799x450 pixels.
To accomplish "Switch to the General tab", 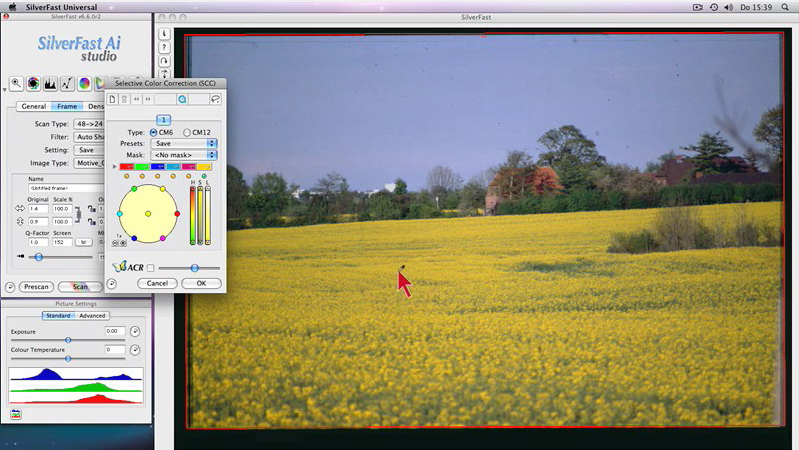I will (x=33, y=106).
